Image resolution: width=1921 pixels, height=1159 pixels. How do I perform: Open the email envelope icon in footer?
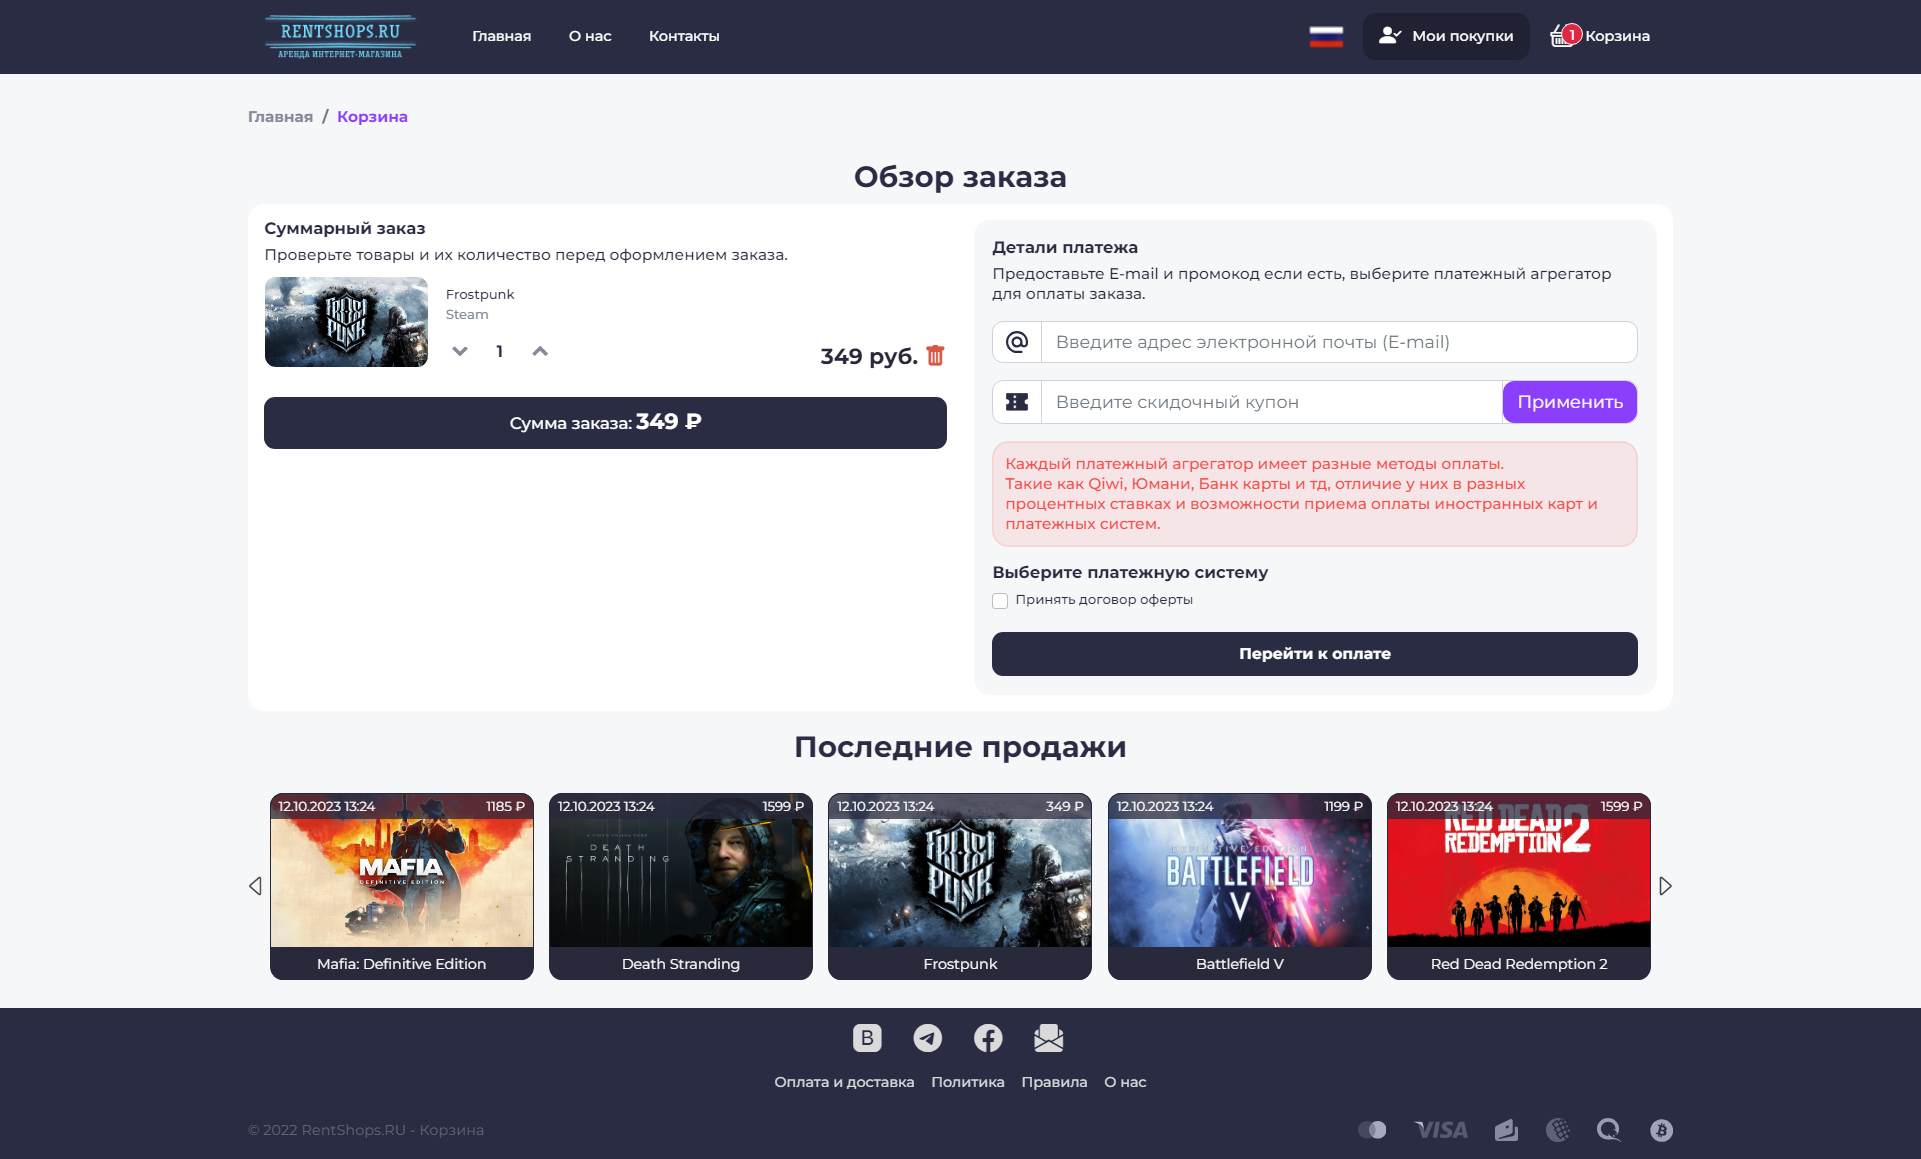tap(1049, 1038)
